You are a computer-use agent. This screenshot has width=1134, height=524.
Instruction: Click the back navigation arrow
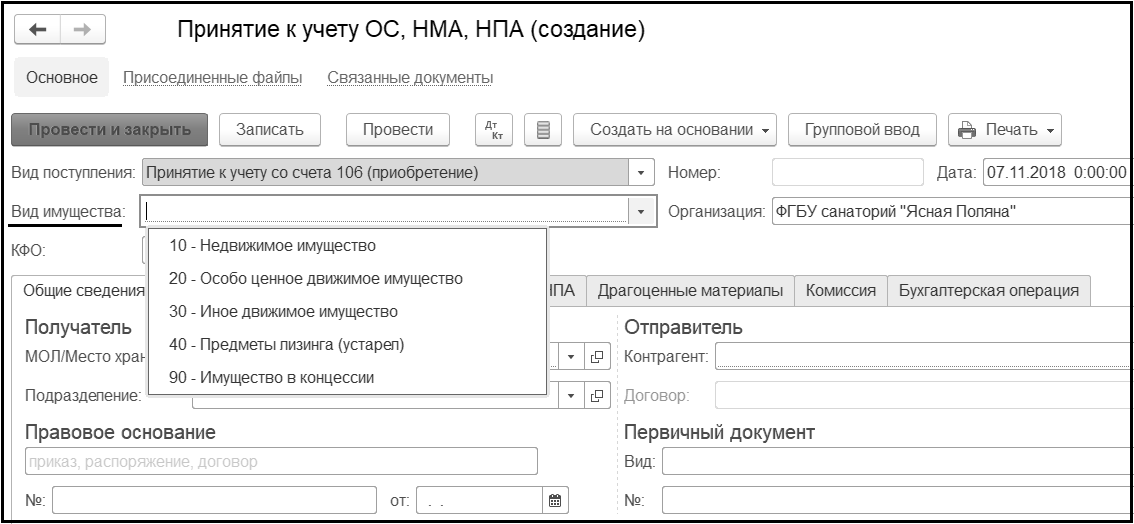40,31
